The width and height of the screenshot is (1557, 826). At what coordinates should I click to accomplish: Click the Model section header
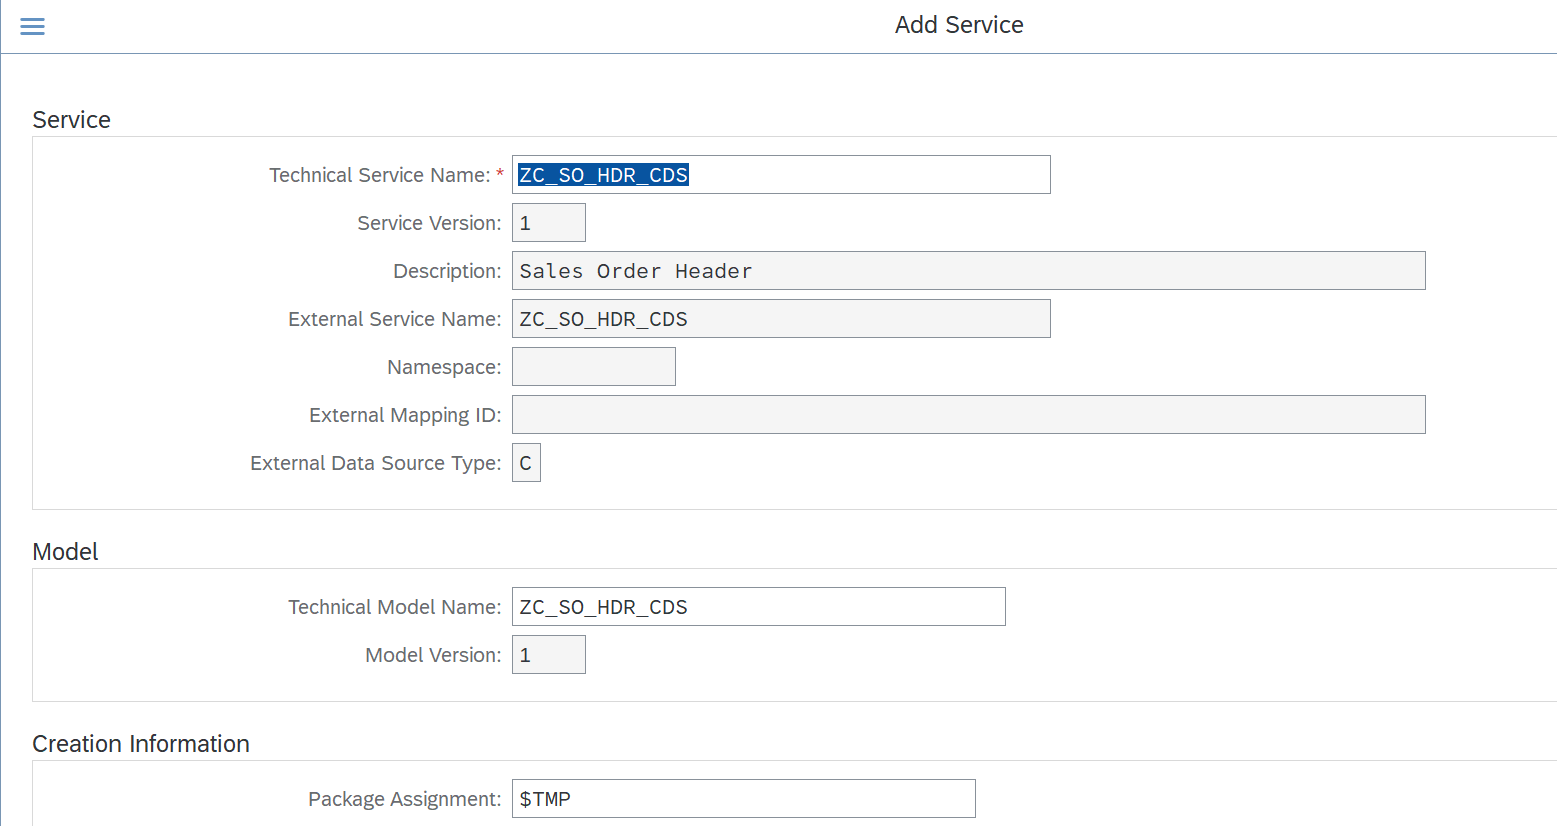64,551
